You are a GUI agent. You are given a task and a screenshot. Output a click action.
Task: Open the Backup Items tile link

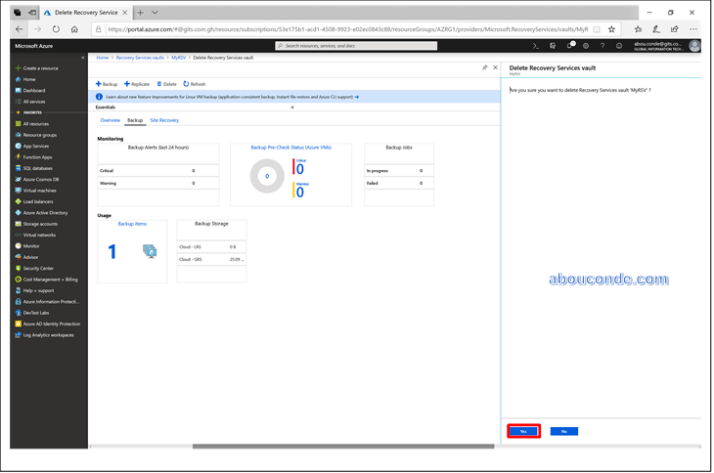tap(132, 224)
